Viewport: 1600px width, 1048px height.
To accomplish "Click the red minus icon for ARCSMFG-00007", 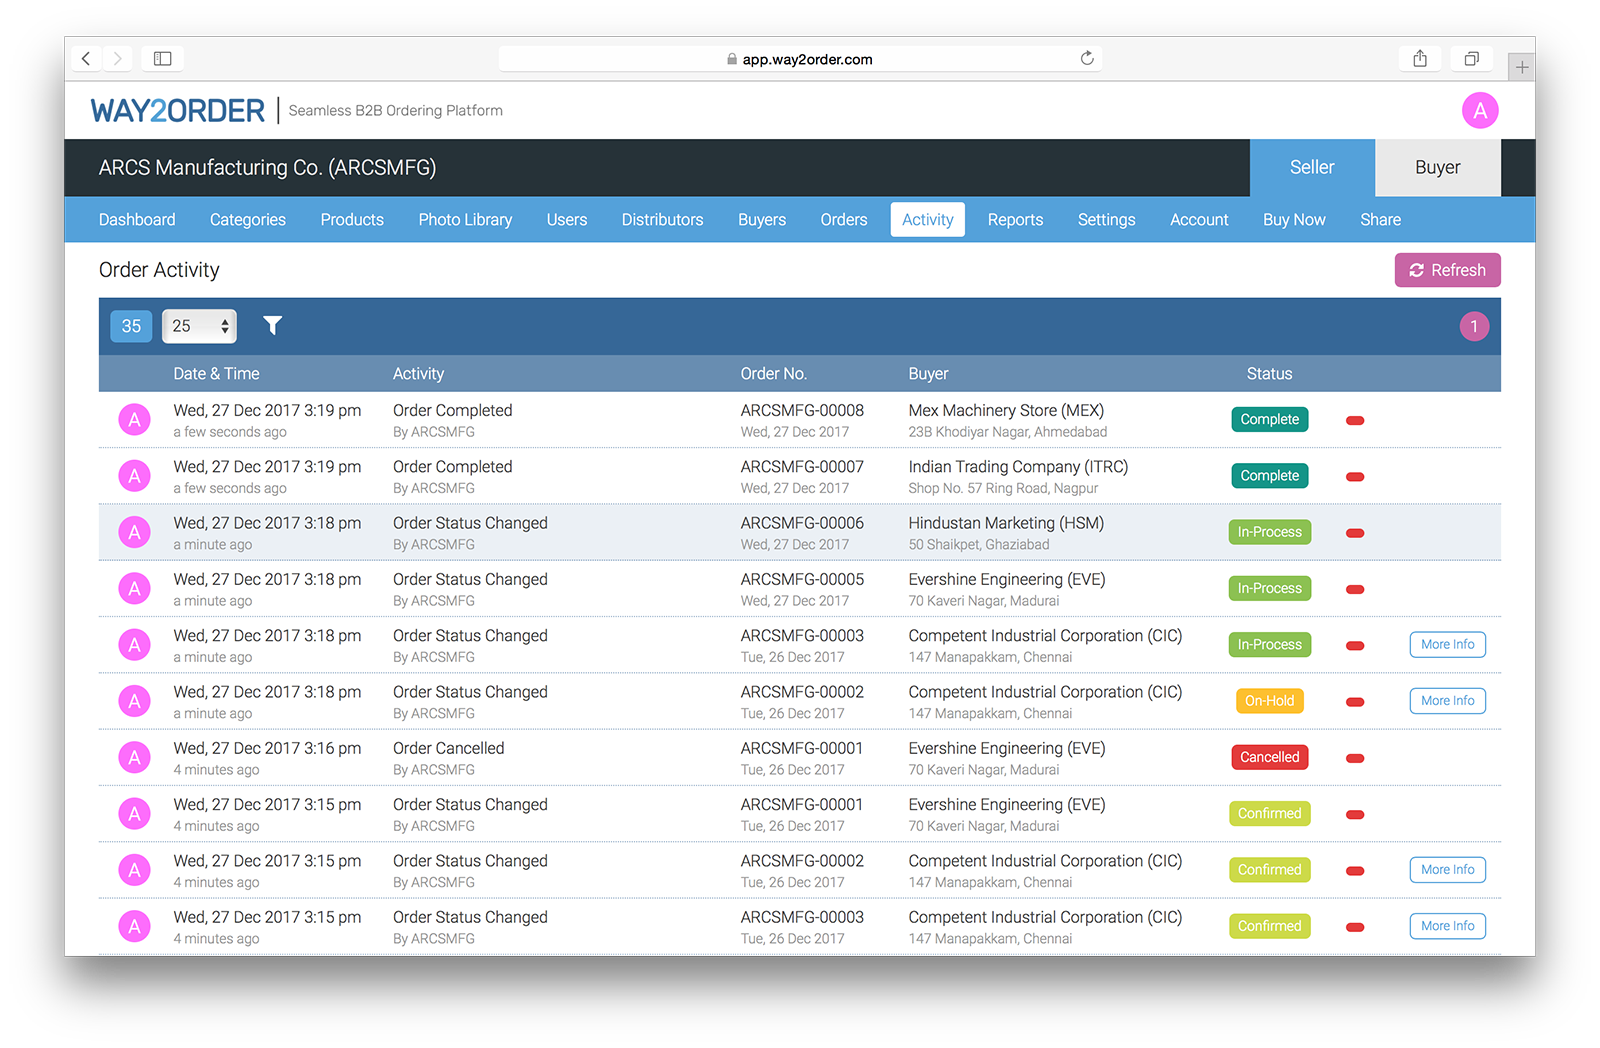I will [x=1355, y=476].
